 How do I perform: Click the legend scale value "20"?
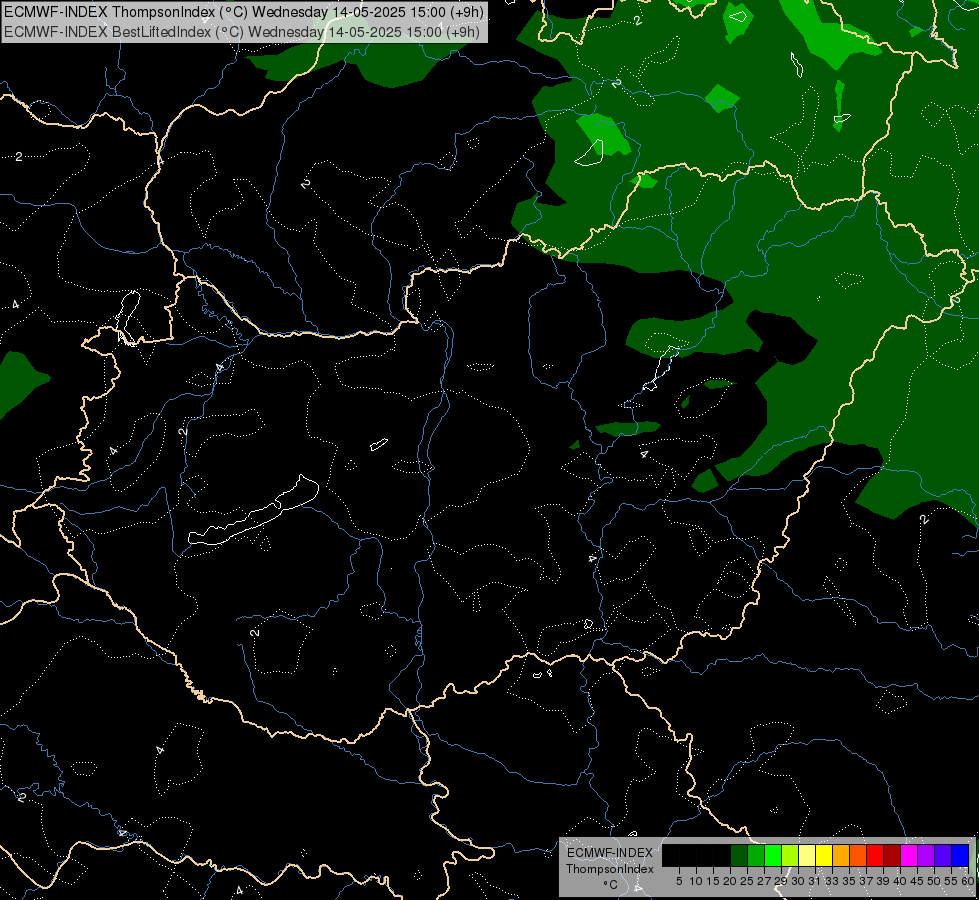point(730,881)
